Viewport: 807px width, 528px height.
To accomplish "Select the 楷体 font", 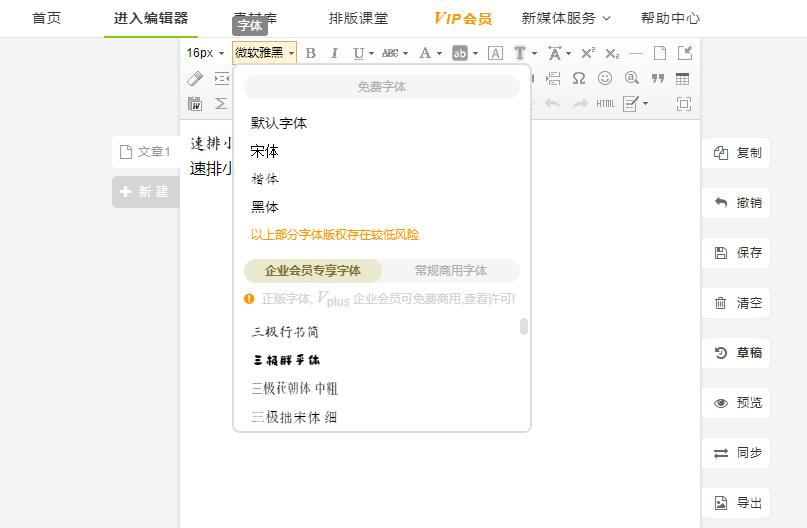I will click(x=265, y=179).
